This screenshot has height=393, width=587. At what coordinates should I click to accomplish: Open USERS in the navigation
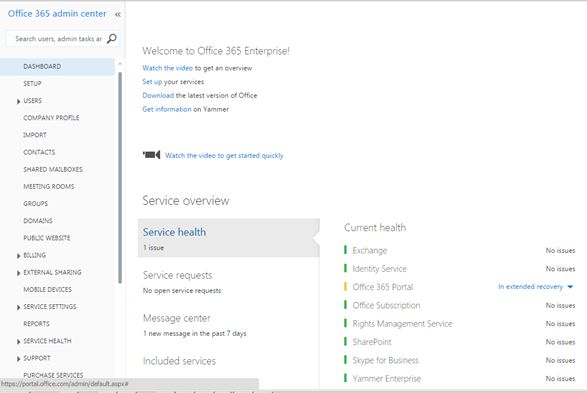(33, 101)
